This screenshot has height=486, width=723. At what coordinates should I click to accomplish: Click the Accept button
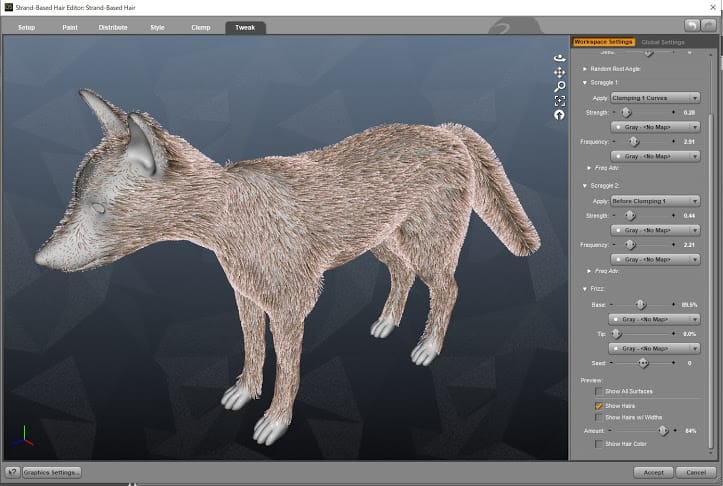[x=651, y=472]
